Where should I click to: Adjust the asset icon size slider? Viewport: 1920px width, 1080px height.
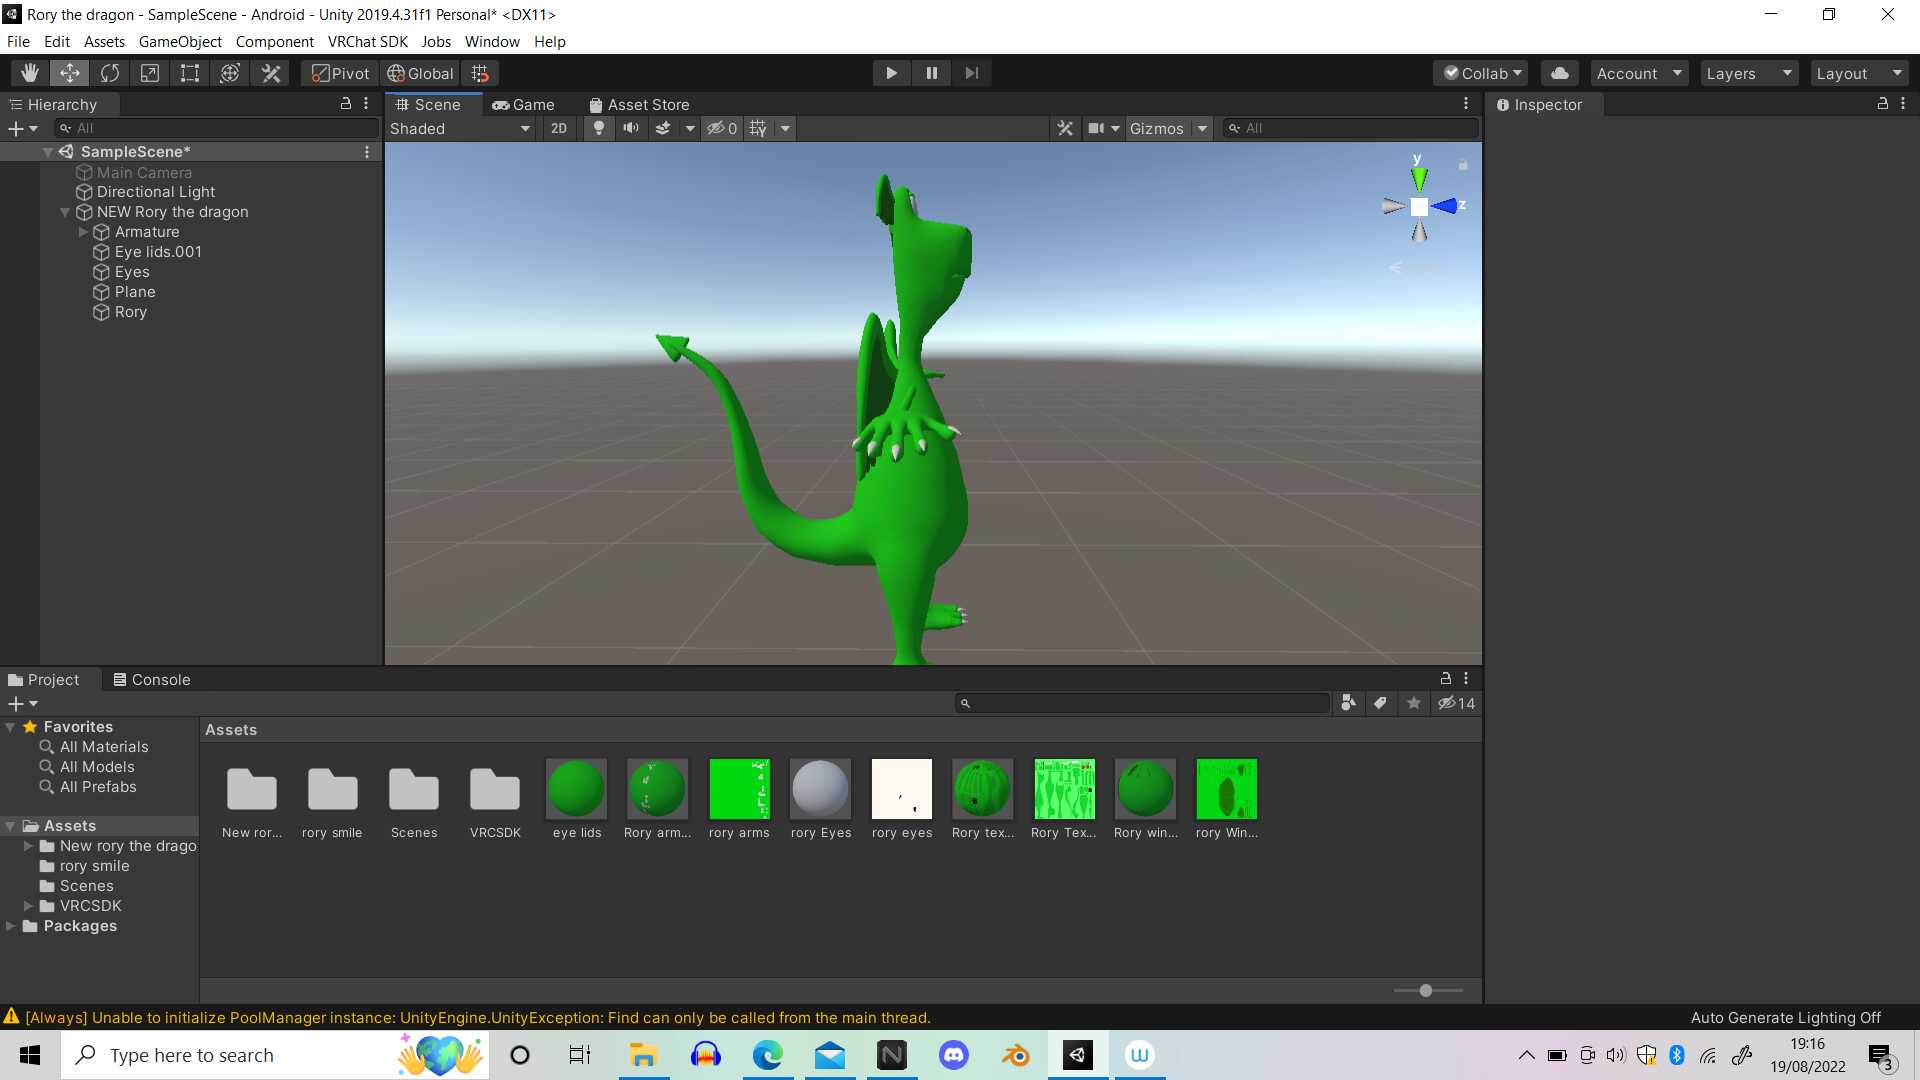[x=1426, y=990]
